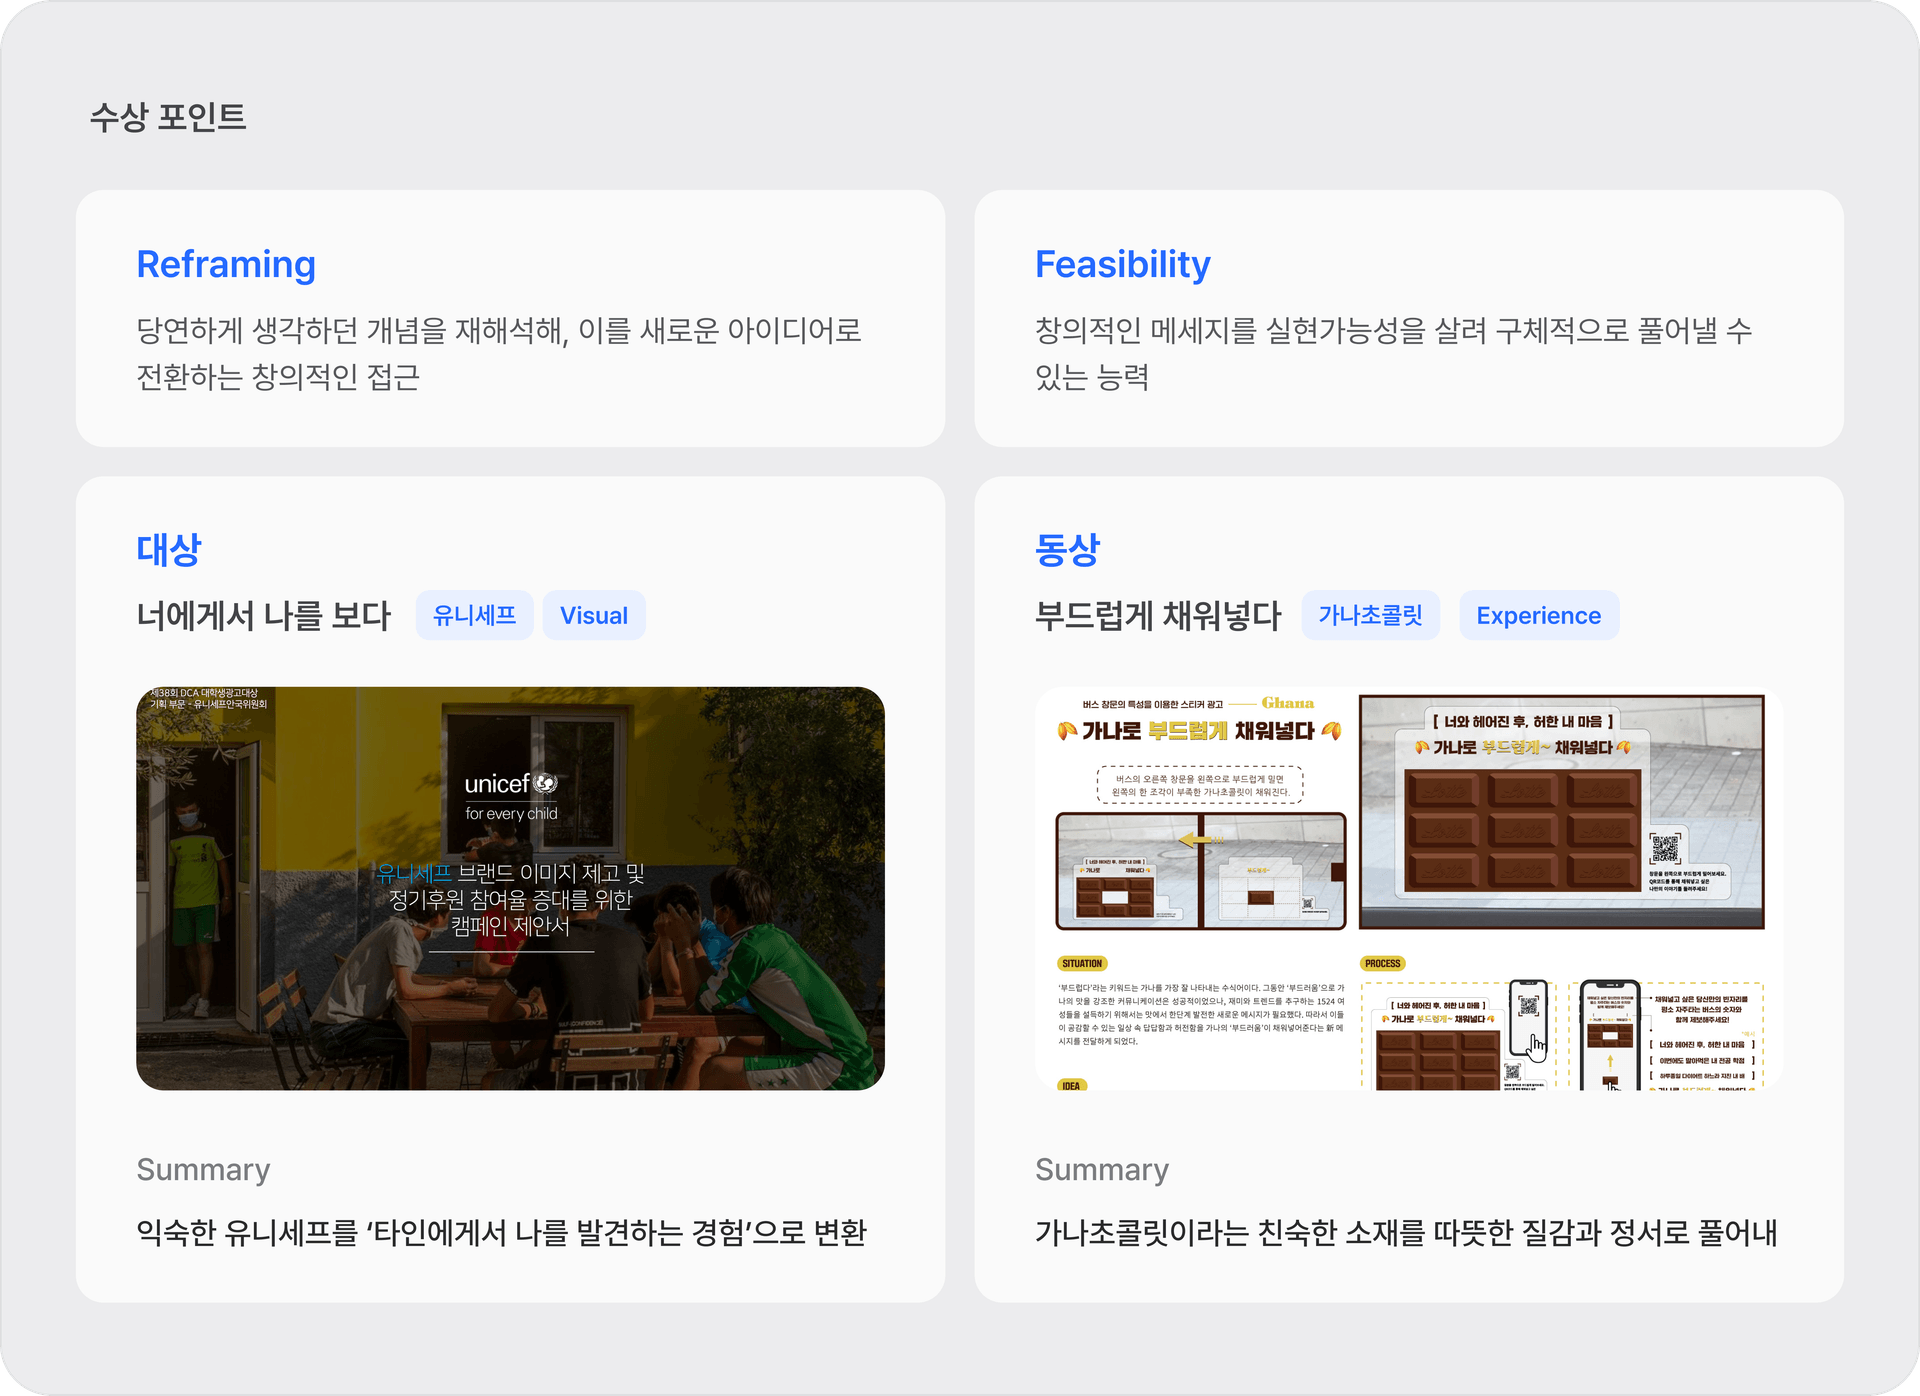Select the QR code on the chocolate sticker
1920x1396 pixels.
(x=1666, y=847)
